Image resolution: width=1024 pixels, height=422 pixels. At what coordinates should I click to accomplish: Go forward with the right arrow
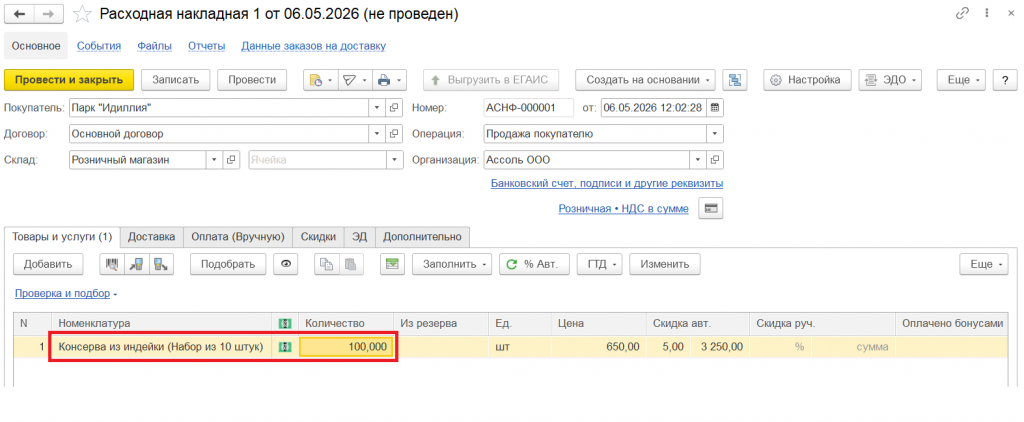coord(48,14)
